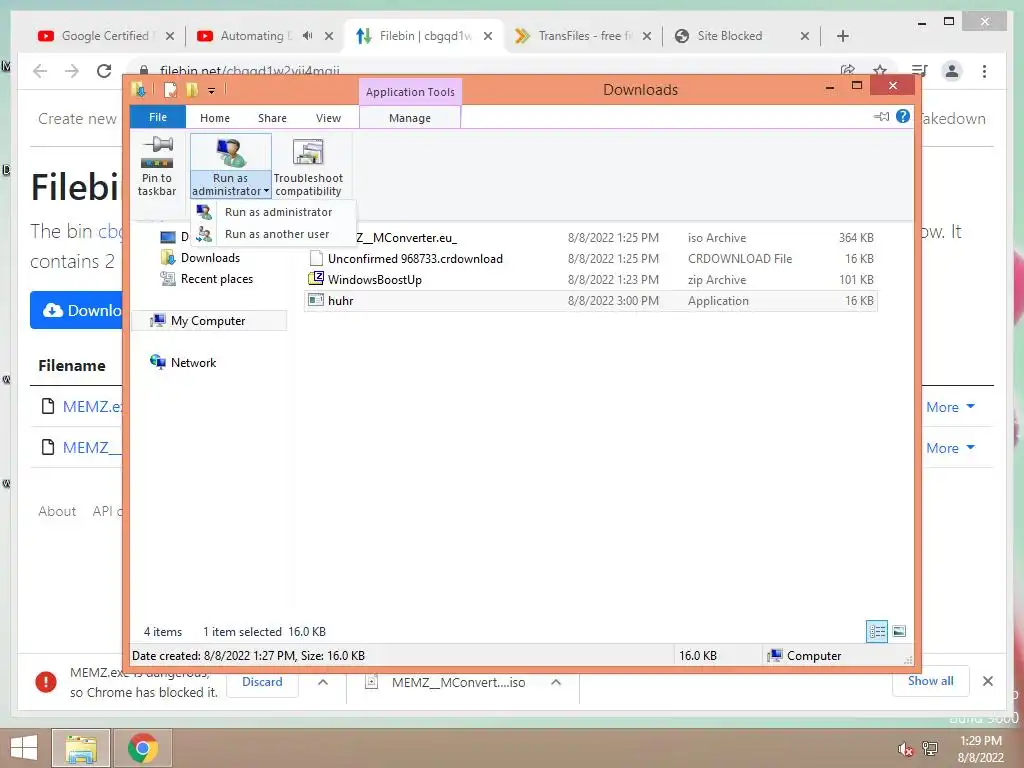Switch to the Home ribbon tab
Viewport: 1024px width, 768px height.
pos(215,118)
